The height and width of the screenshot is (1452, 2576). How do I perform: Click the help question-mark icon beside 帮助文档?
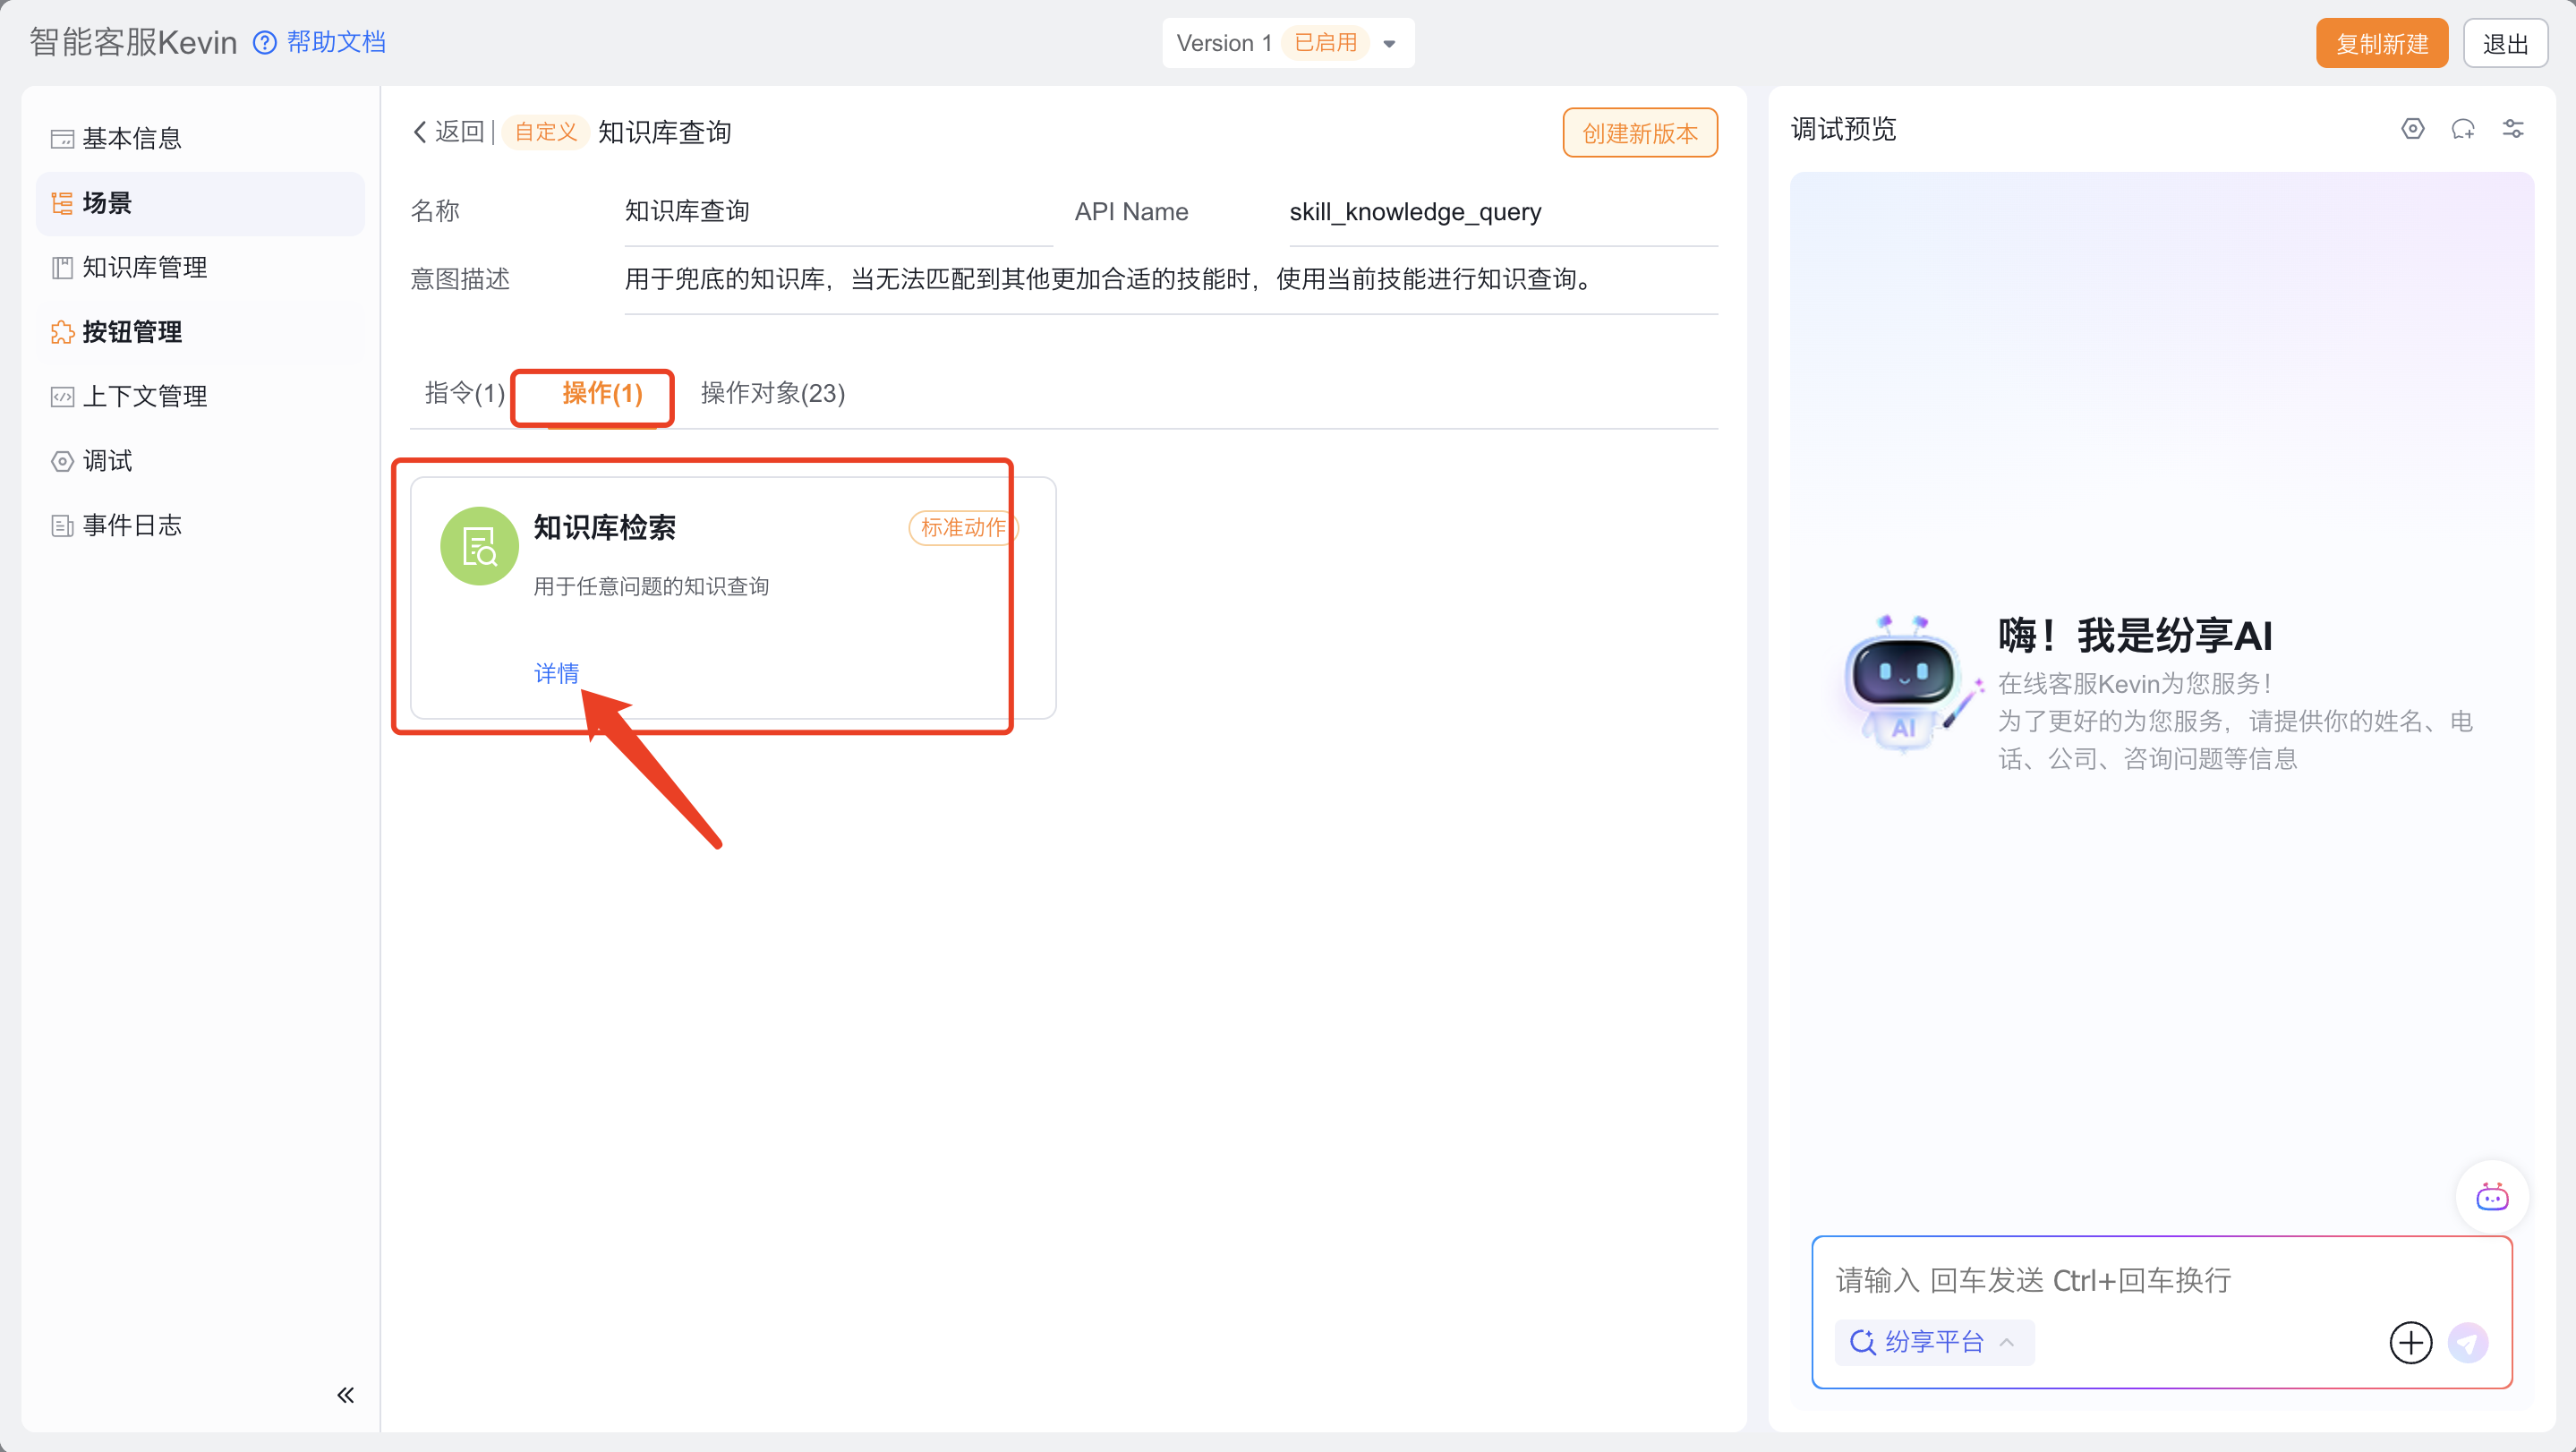coord(264,43)
